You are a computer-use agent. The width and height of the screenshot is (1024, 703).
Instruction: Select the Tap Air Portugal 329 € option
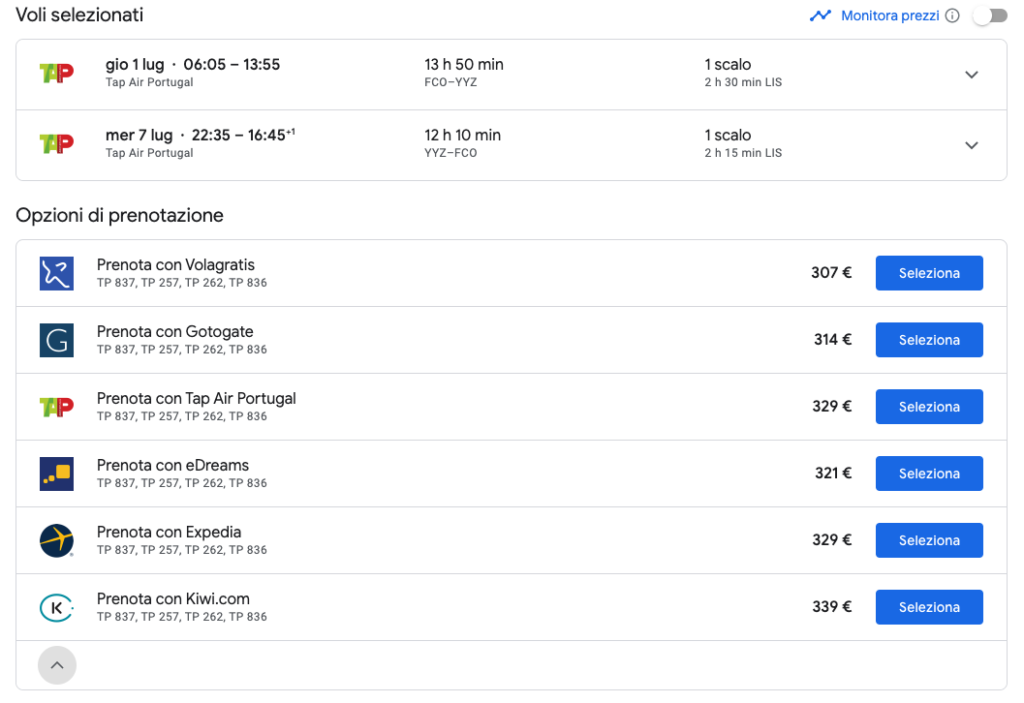(929, 406)
